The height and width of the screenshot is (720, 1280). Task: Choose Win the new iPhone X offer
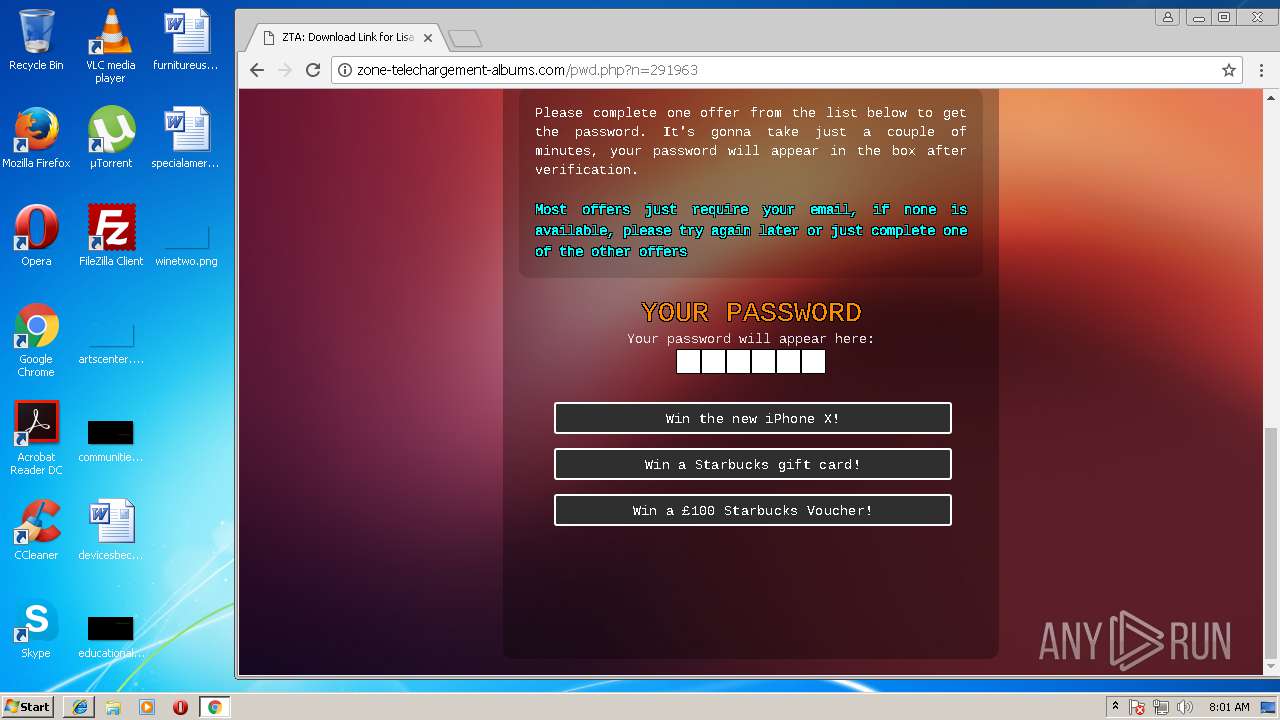coord(753,418)
